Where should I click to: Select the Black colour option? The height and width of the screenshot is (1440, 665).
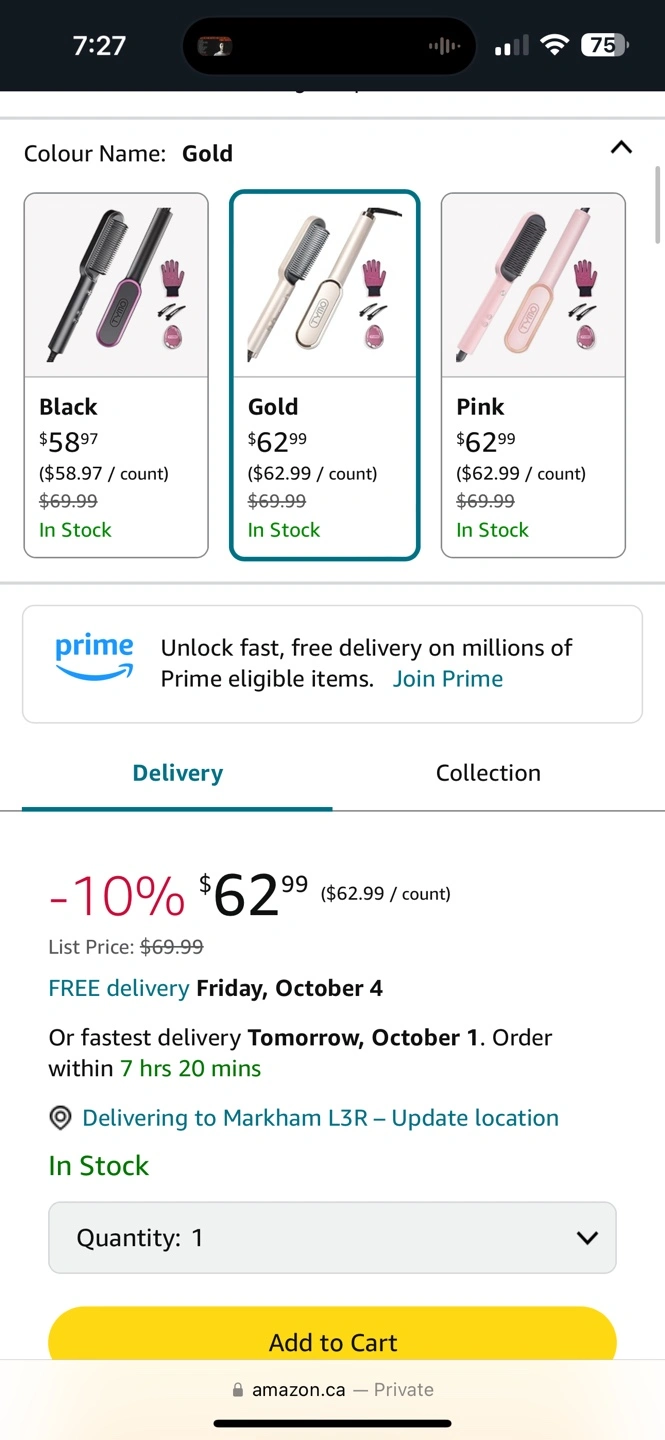(116, 375)
